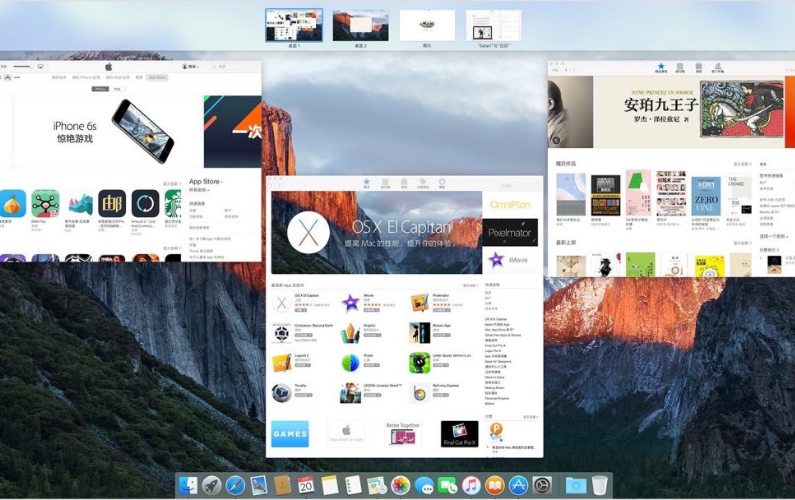Image resolution: width=795 pixels, height=500 pixels.
Task: Open account dropdown in iTunes toolbar
Action: (190, 66)
